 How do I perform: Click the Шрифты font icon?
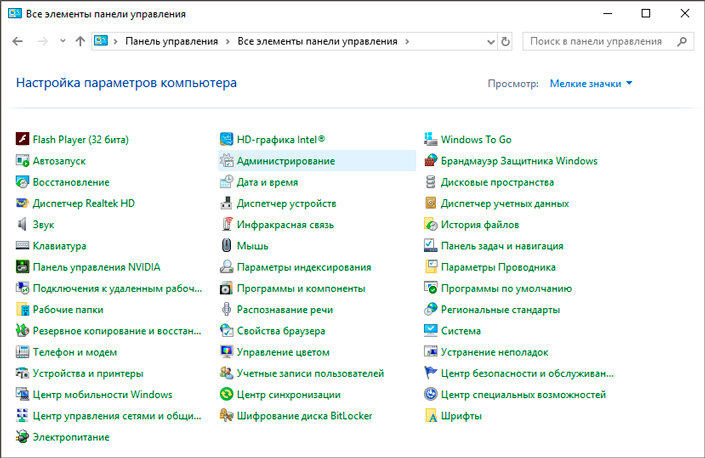[430, 415]
